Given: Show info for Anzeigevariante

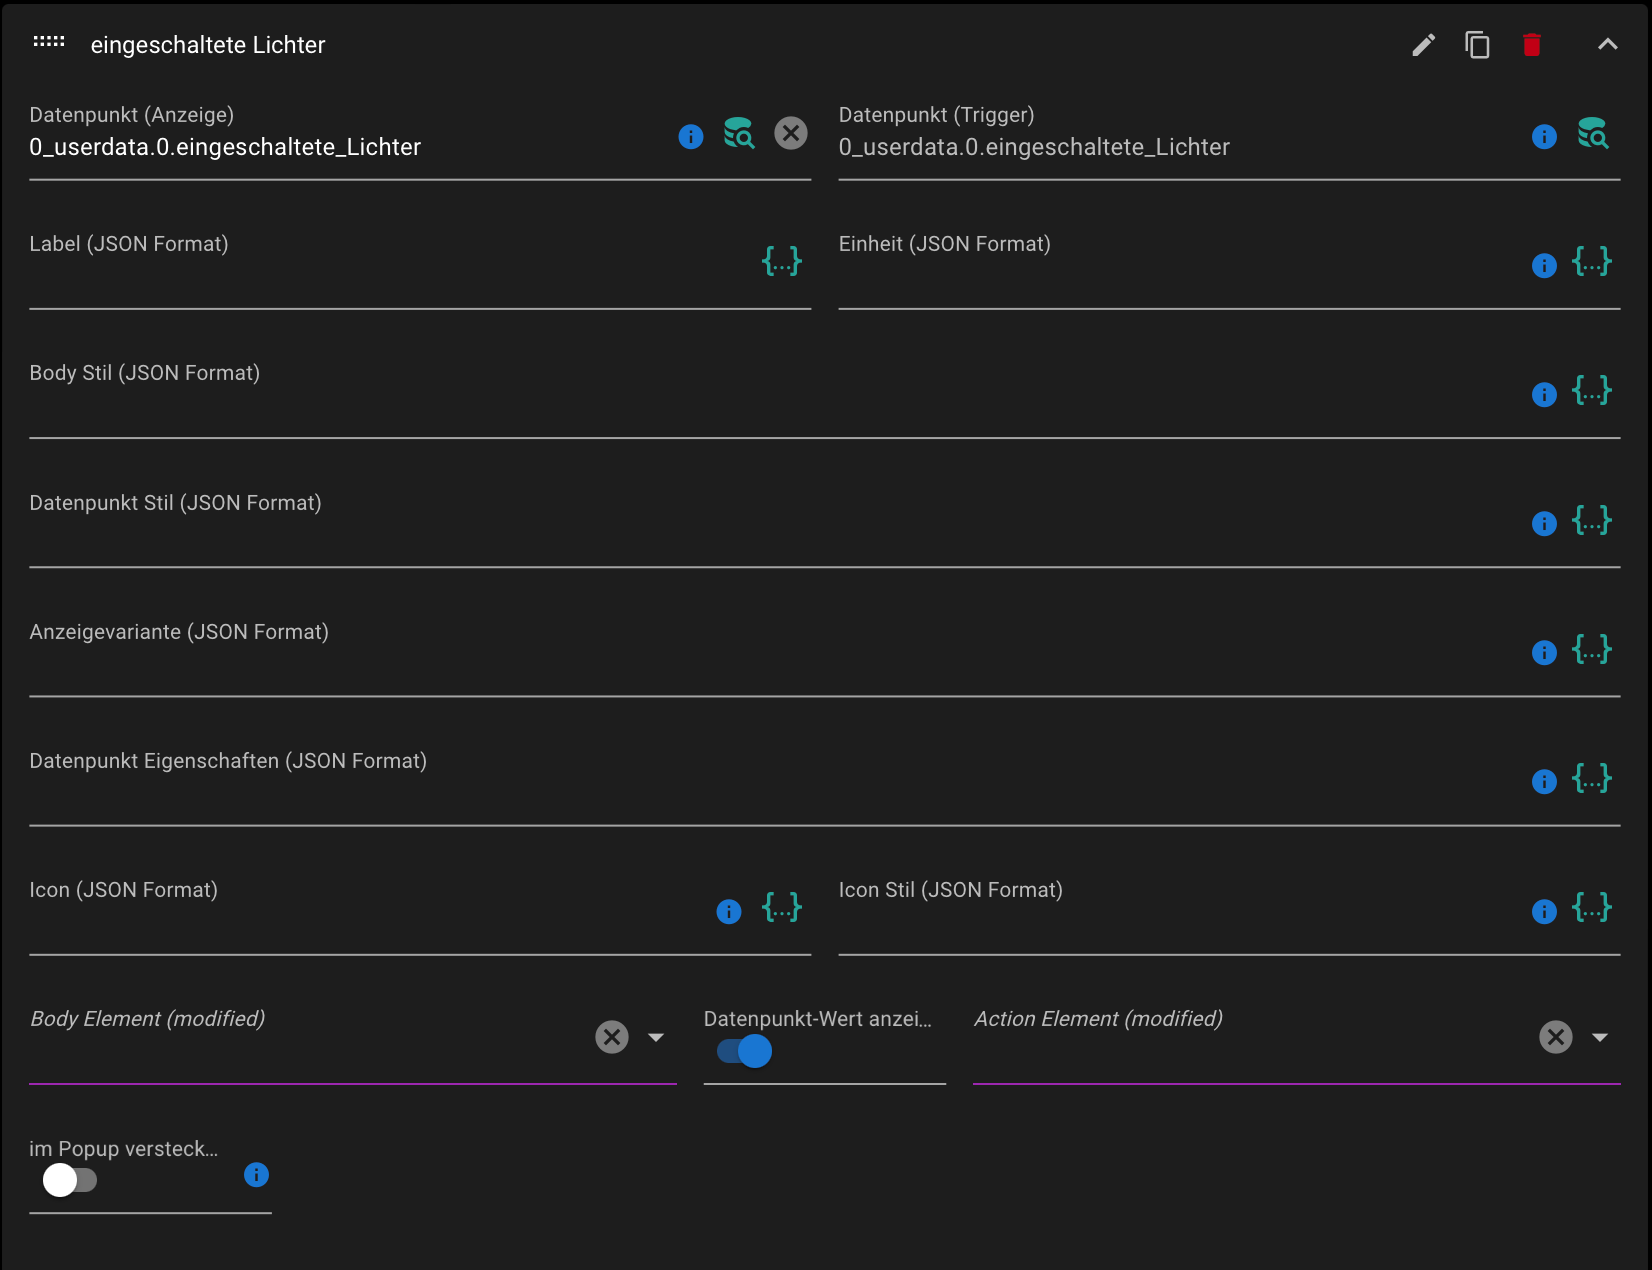Looking at the screenshot, I should pos(1544,653).
